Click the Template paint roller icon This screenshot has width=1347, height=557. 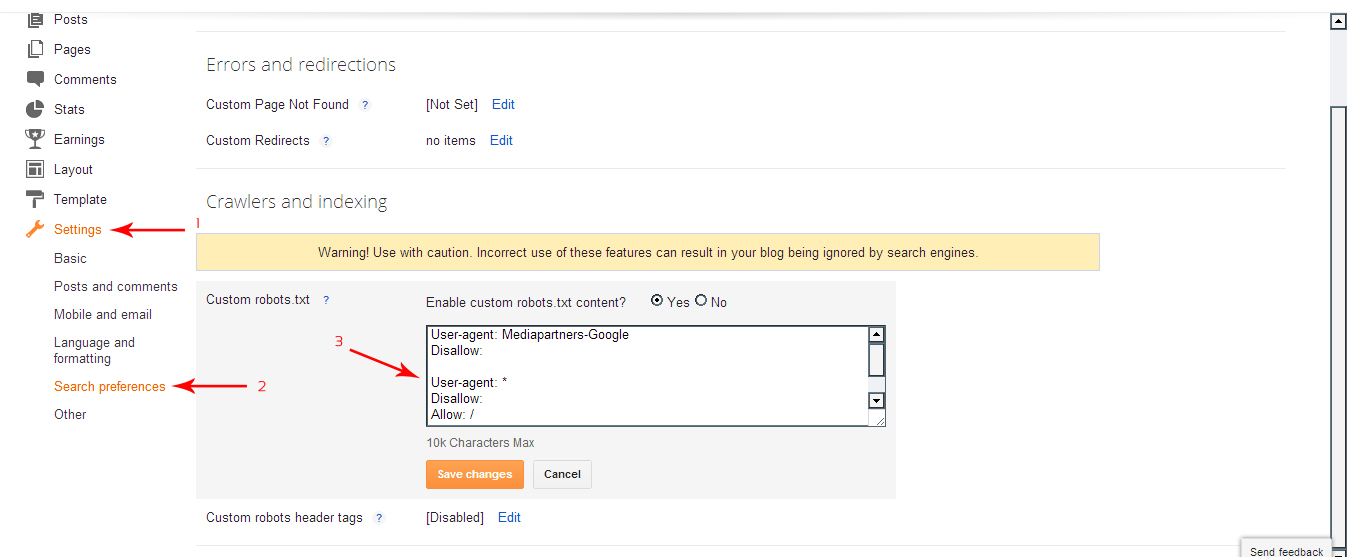point(35,199)
